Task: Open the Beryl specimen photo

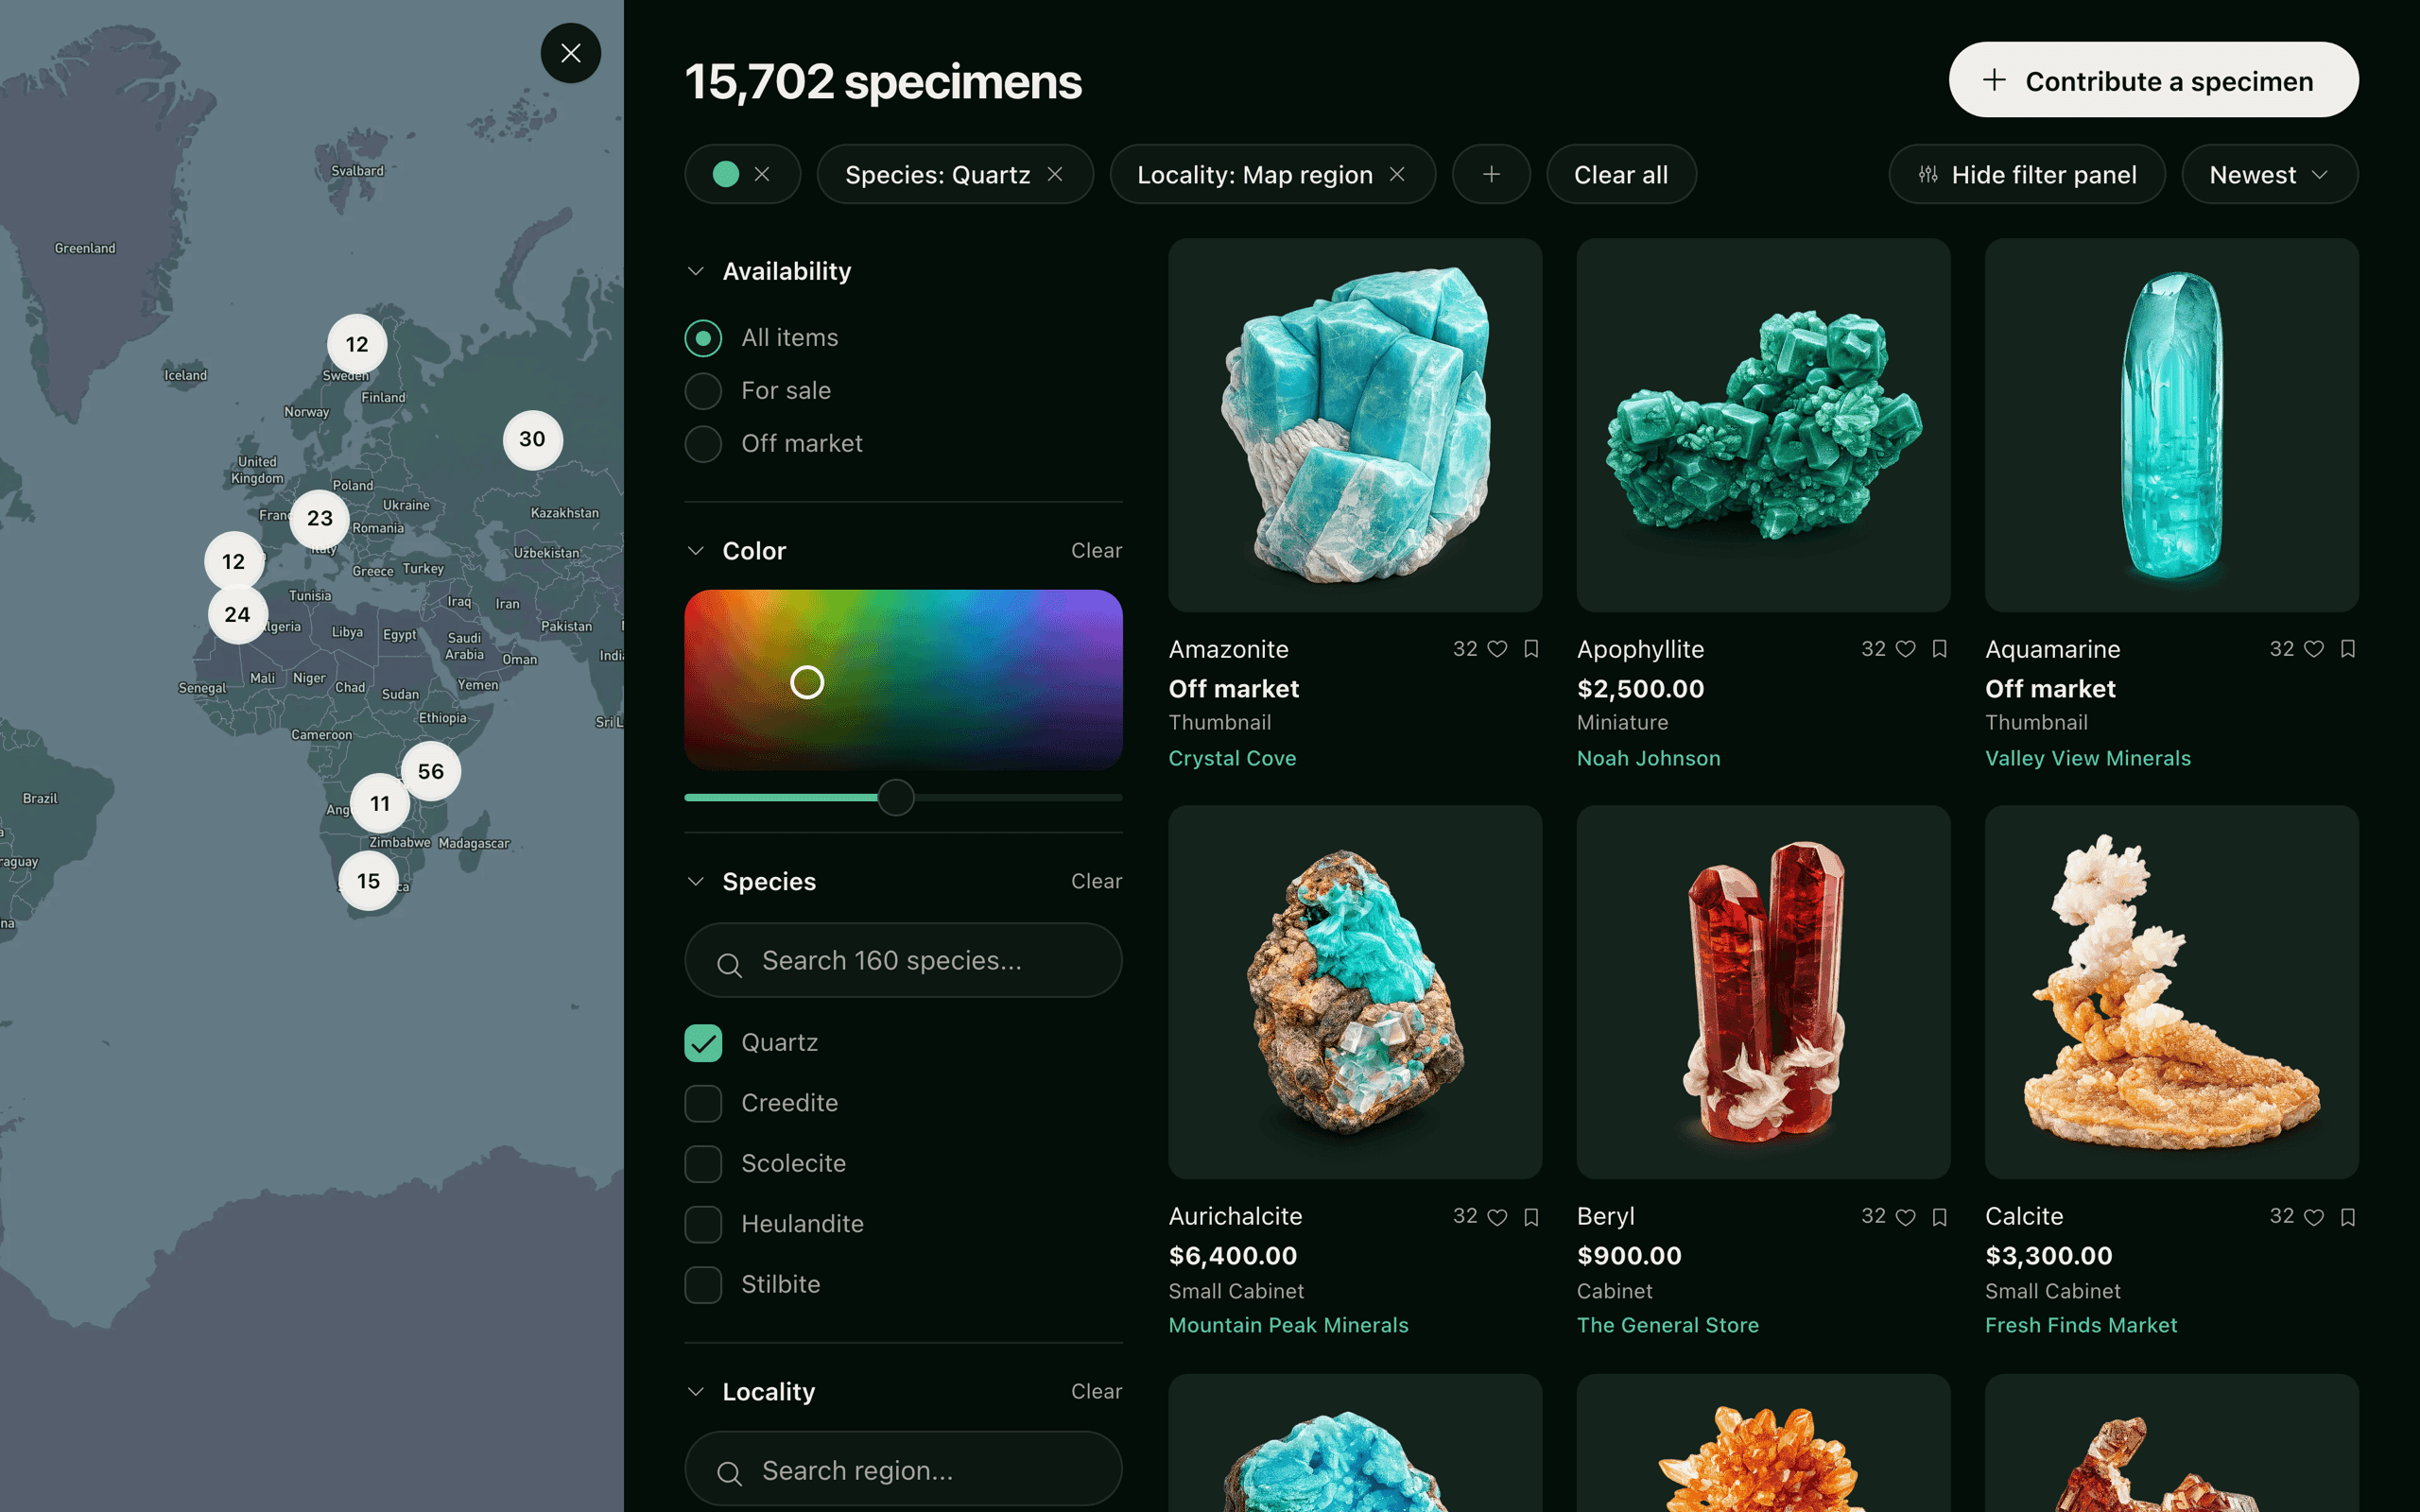Action: [1763, 992]
